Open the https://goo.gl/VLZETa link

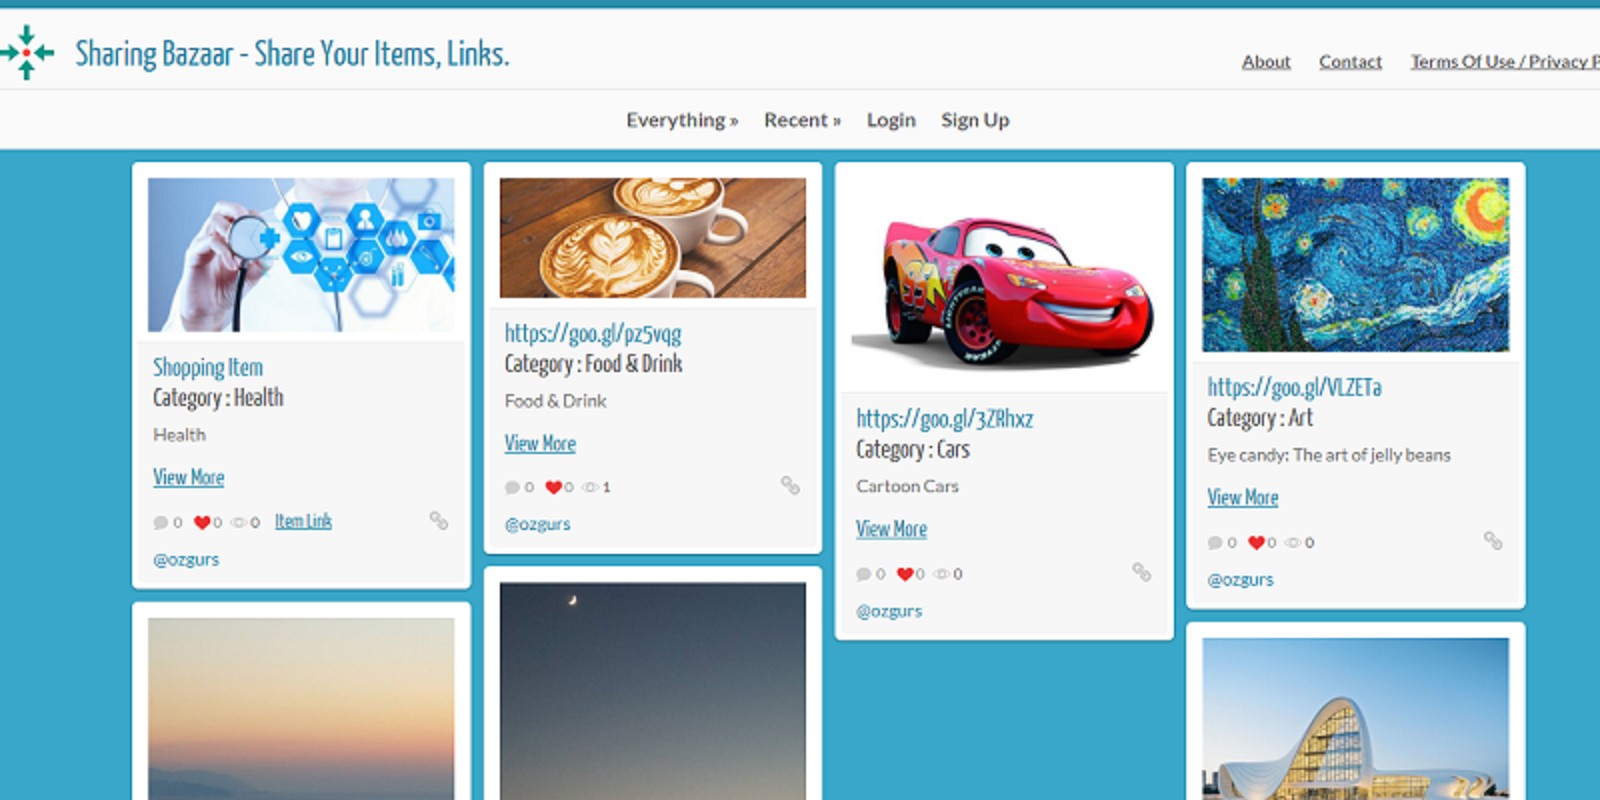point(1294,387)
